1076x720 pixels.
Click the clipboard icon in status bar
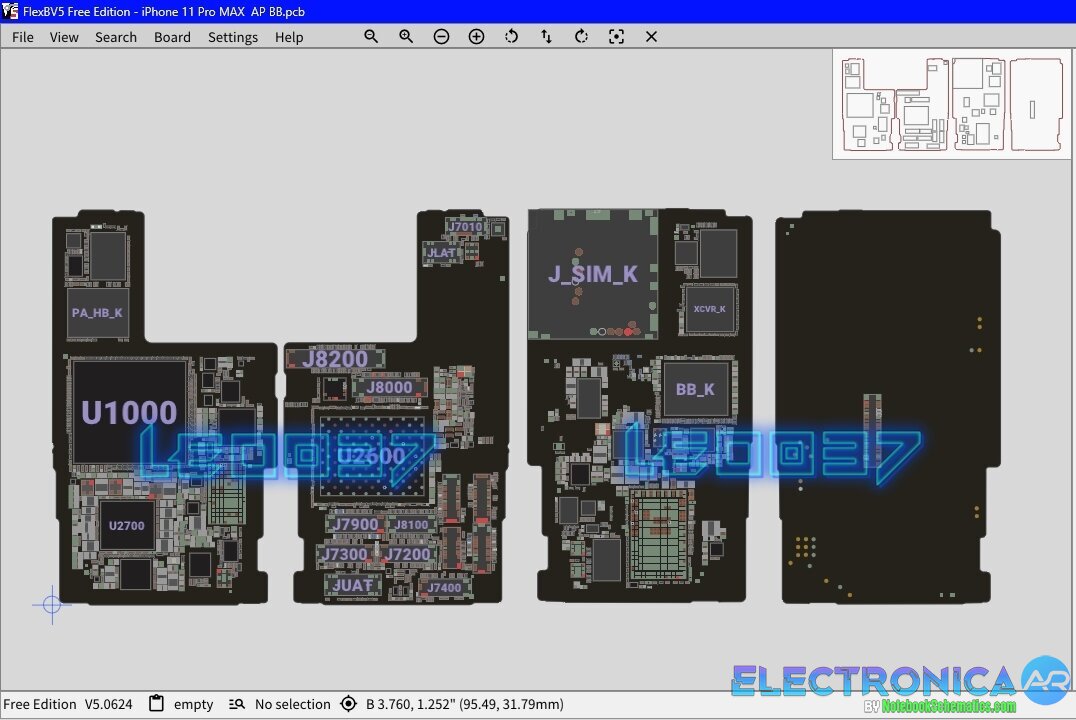click(156, 704)
